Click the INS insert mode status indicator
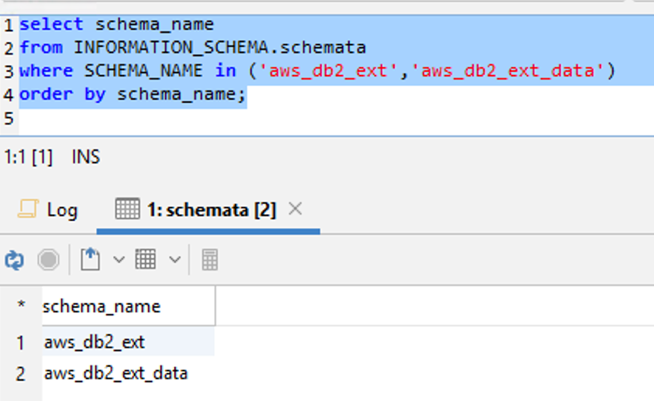This screenshot has width=654, height=401. click(x=86, y=157)
